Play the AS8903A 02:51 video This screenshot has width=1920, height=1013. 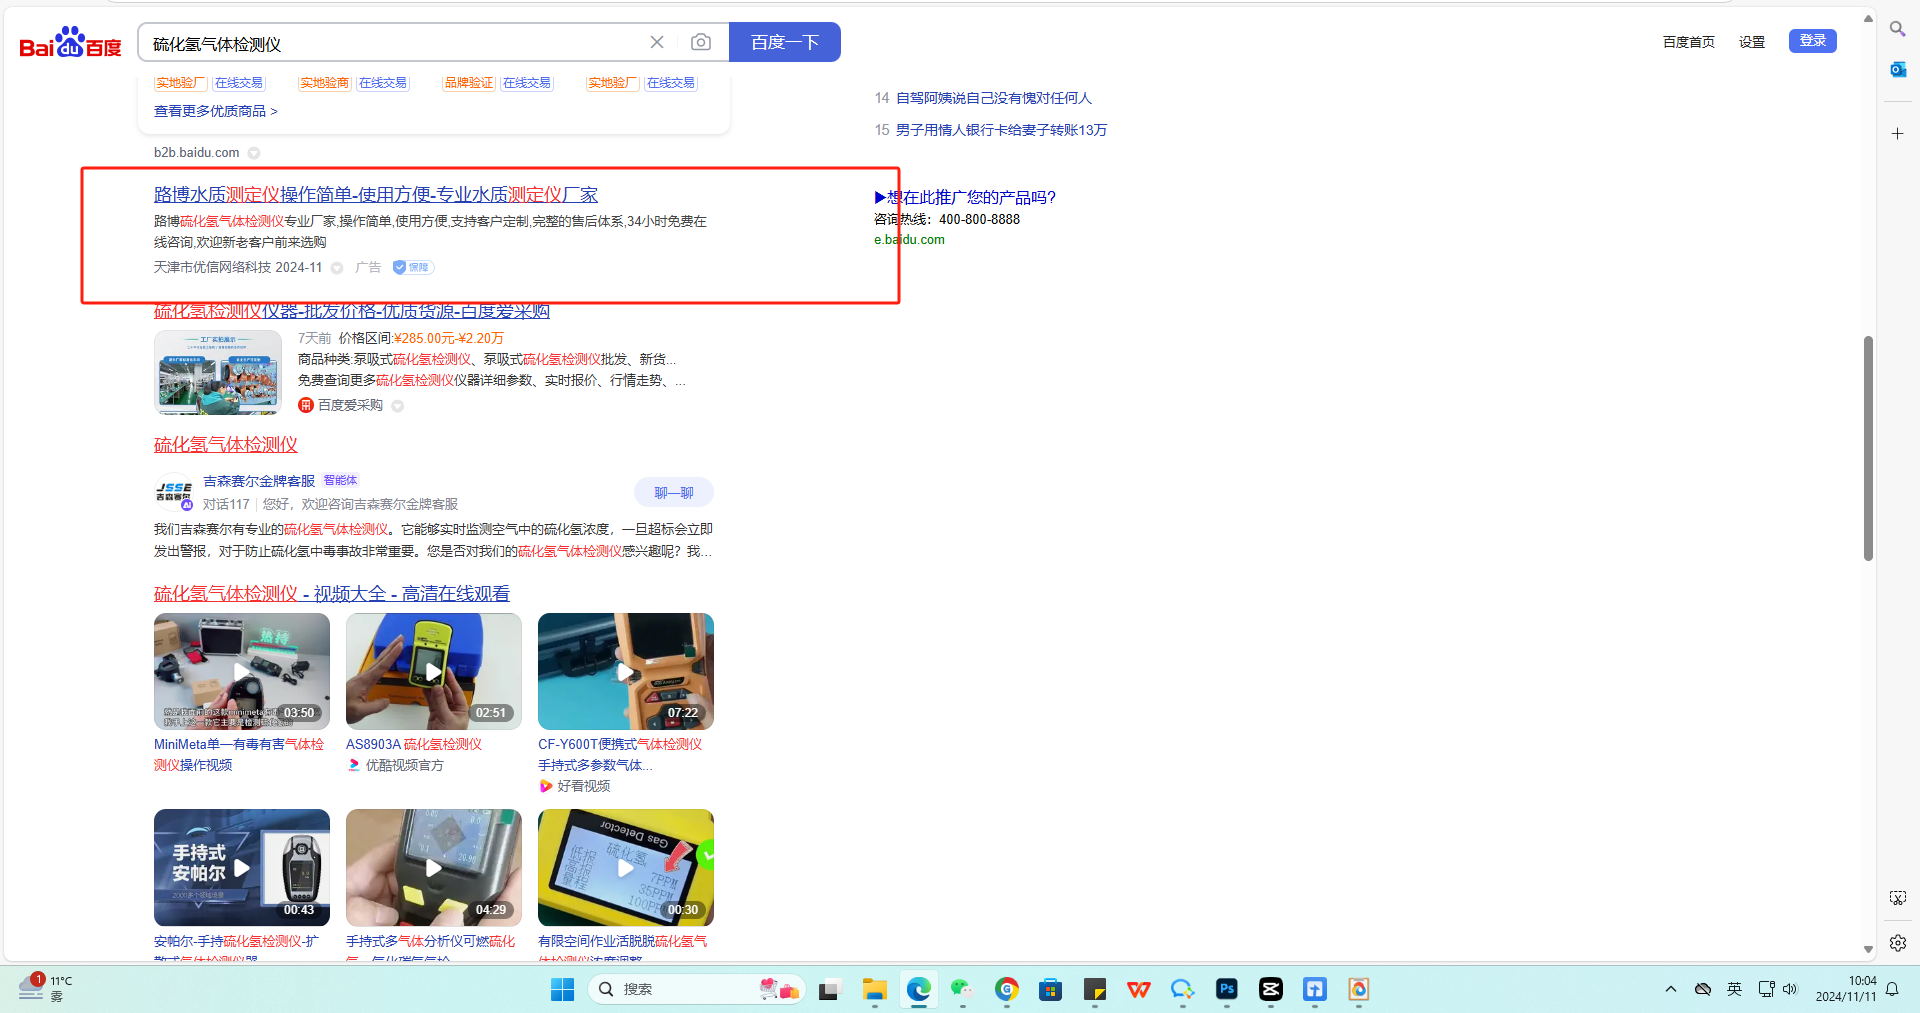click(434, 671)
